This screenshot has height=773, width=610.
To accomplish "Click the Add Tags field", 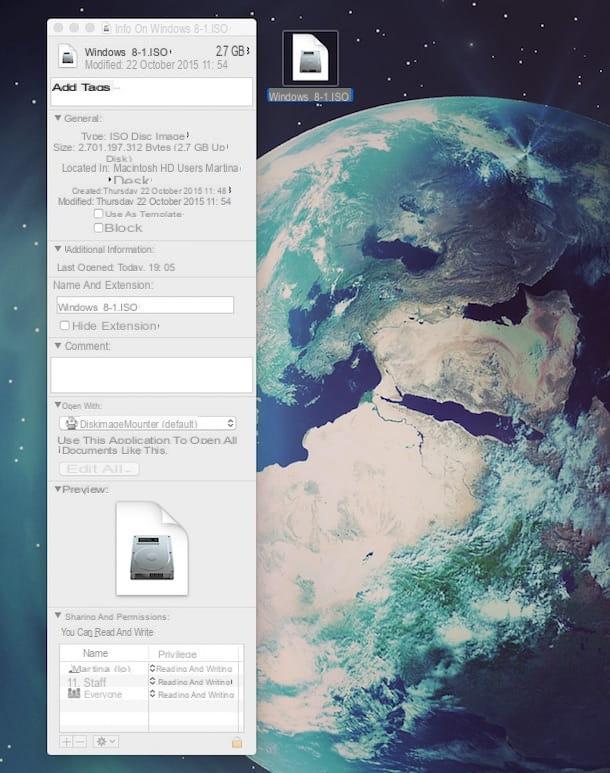I will pos(151,92).
